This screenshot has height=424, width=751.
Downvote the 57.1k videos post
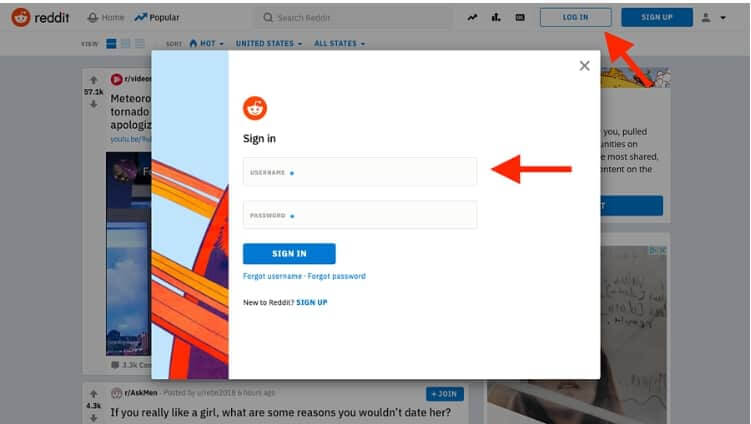93,104
